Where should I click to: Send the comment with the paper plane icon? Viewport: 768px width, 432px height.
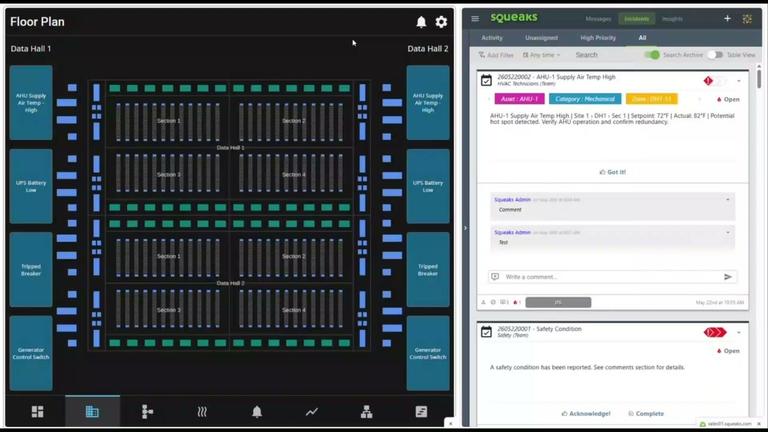728,277
